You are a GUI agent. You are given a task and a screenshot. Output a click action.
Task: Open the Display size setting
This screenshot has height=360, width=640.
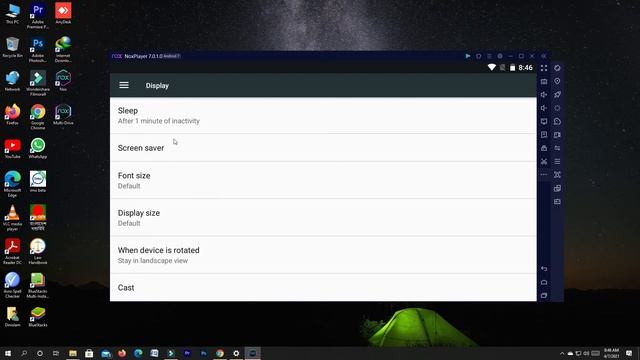[323, 218]
